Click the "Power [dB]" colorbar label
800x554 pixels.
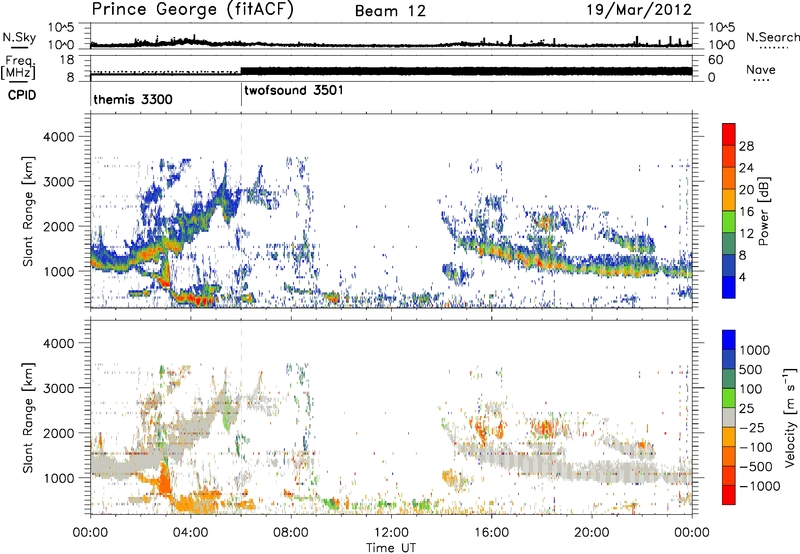[x=764, y=211]
